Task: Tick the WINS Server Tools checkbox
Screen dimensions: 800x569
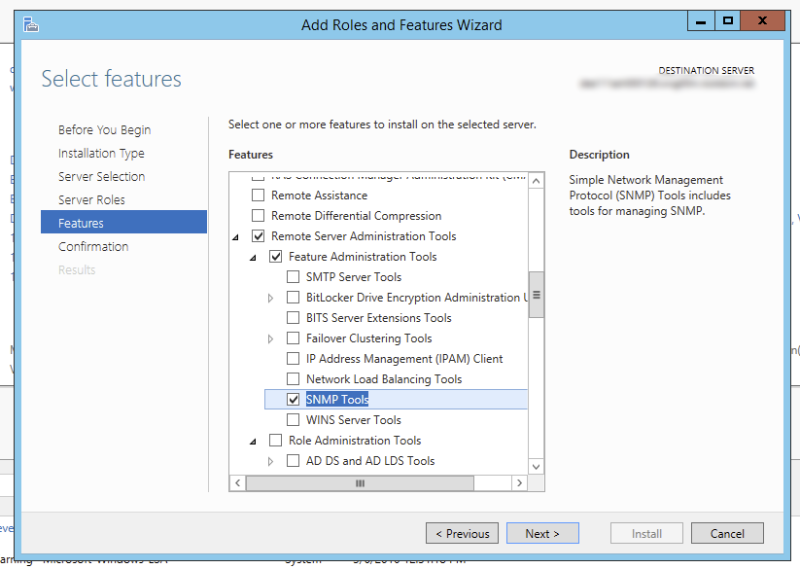Action: pyautogui.click(x=293, y=420)
